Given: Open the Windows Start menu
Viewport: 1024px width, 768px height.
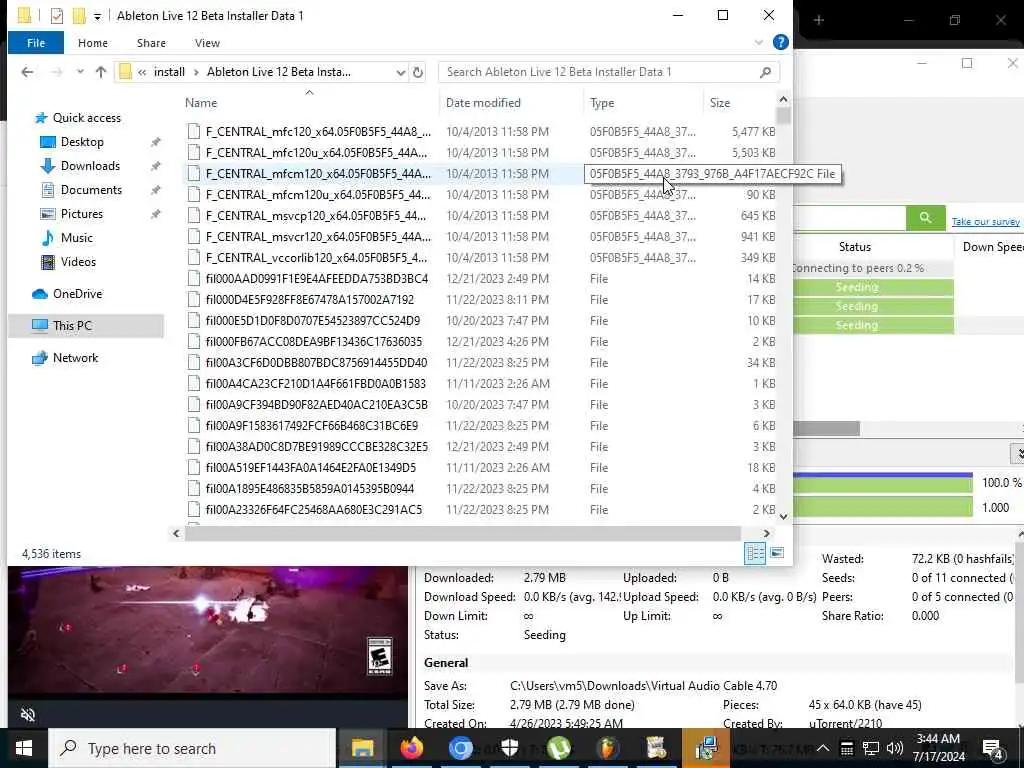Looking at the screenshot, I should pyautogui.click(x=24, y=748).
